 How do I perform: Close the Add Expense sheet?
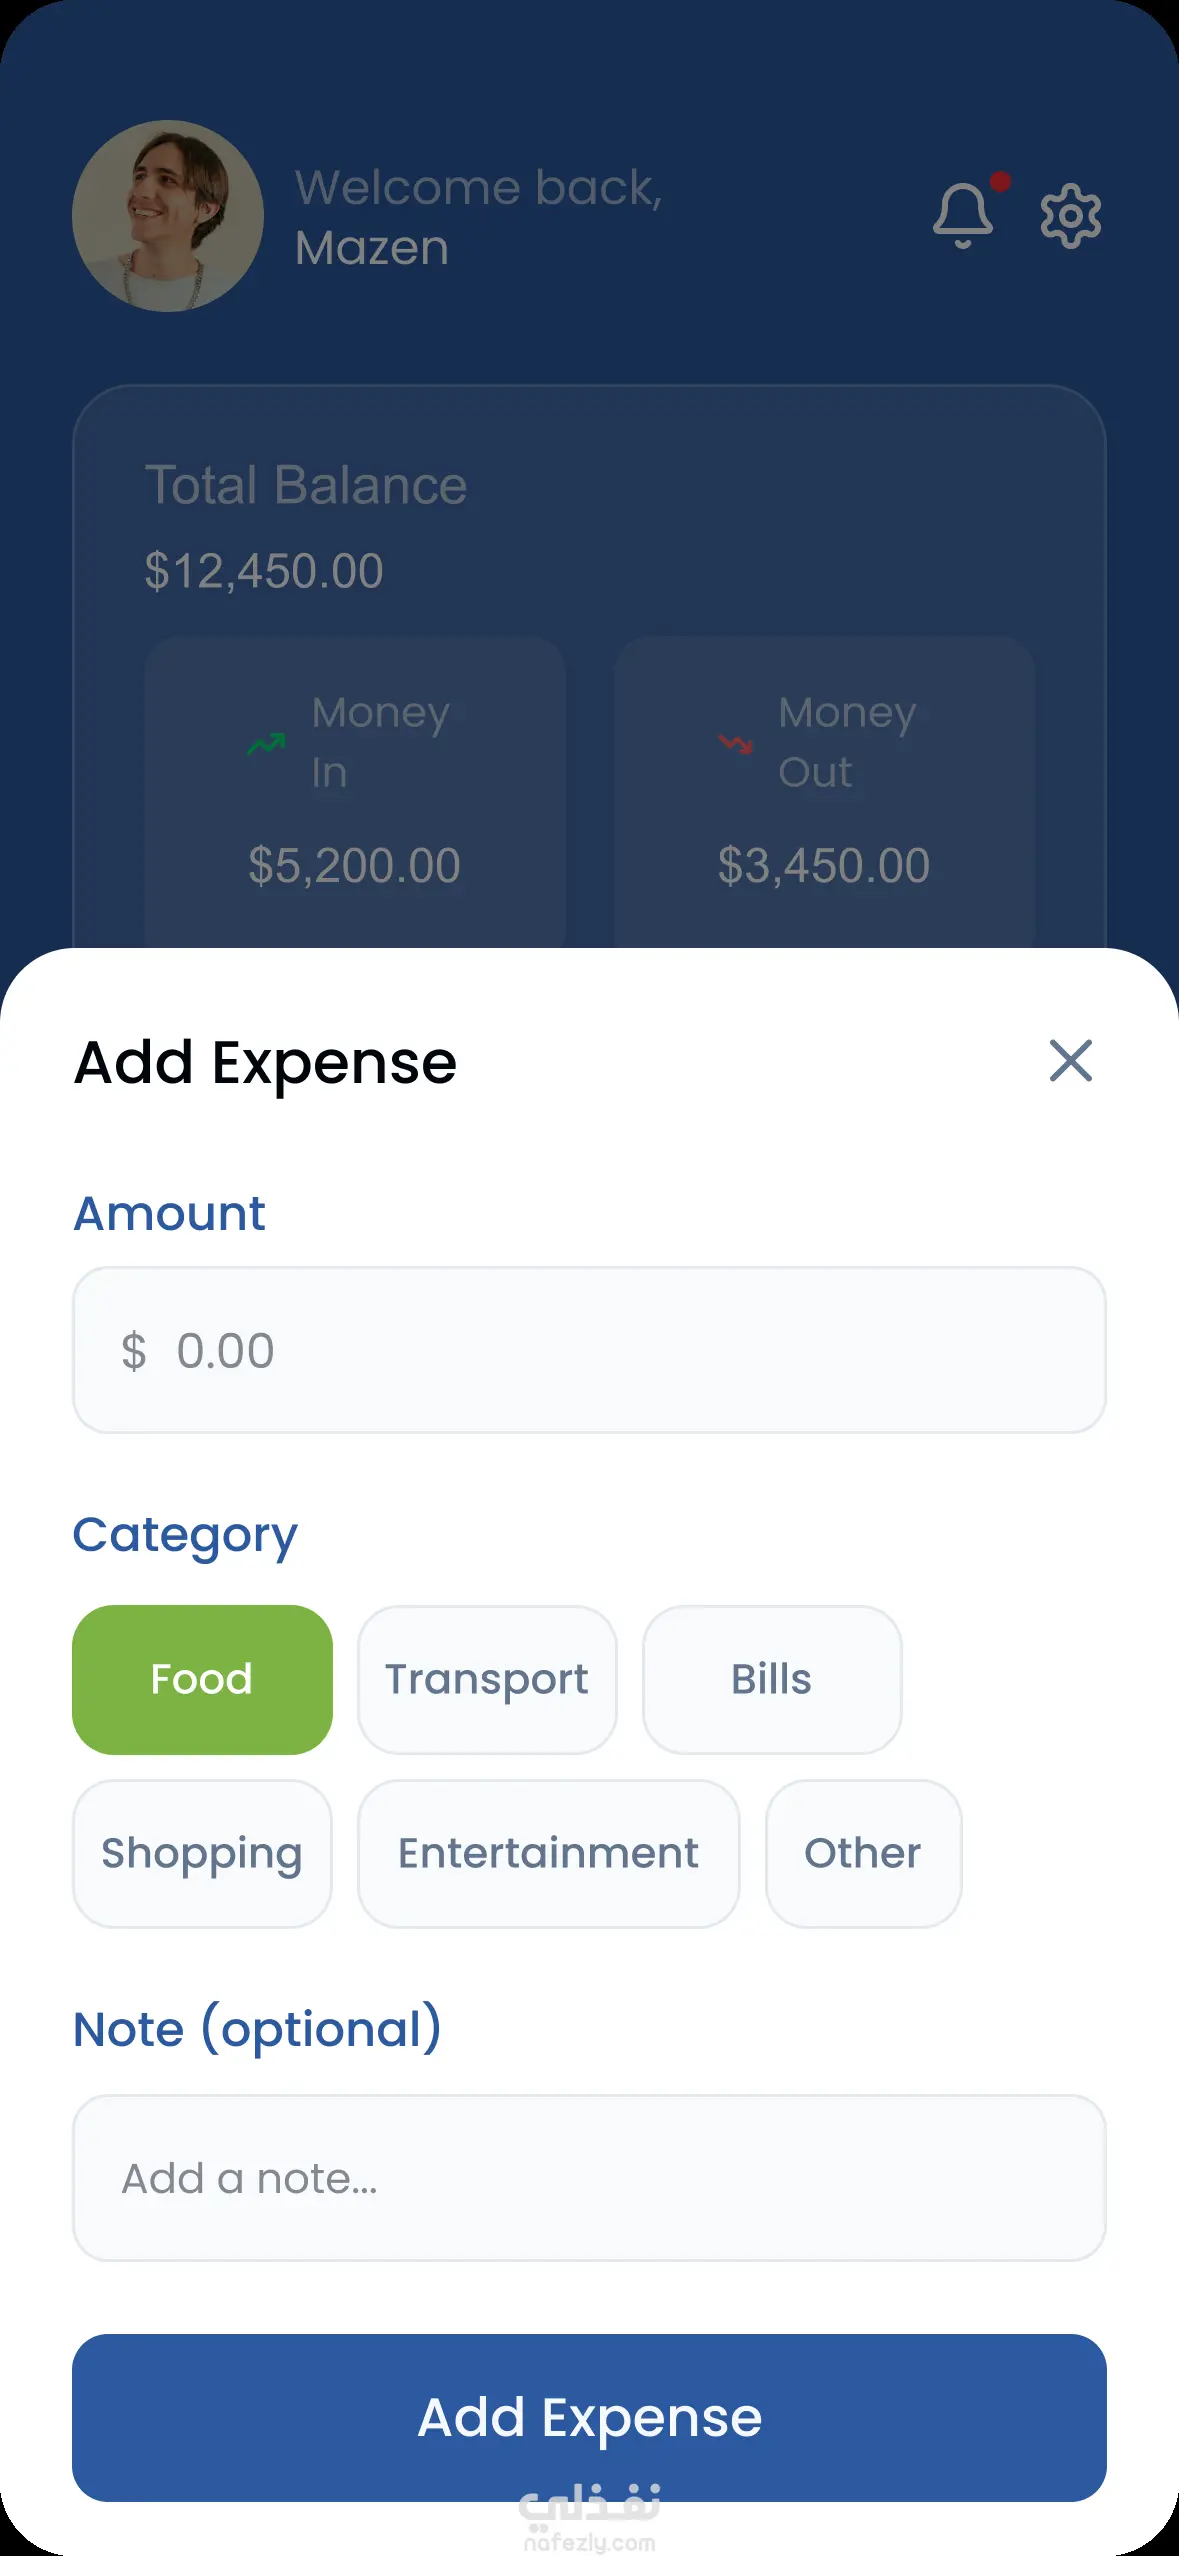[1070, 1061]
